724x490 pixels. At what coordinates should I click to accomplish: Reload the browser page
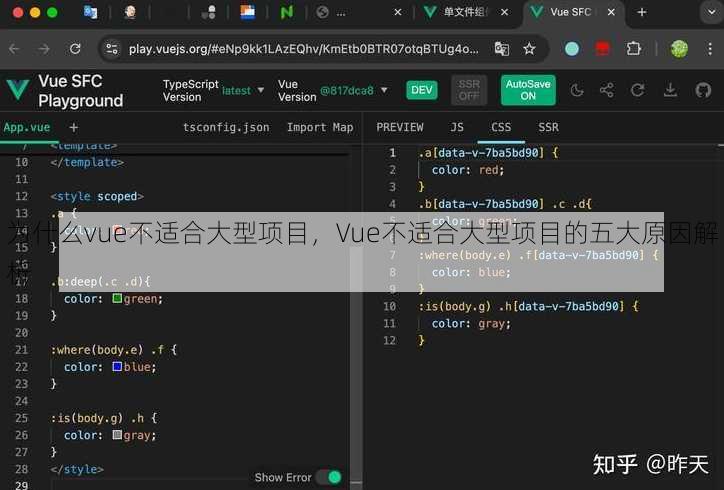click(x=75, y=48)
